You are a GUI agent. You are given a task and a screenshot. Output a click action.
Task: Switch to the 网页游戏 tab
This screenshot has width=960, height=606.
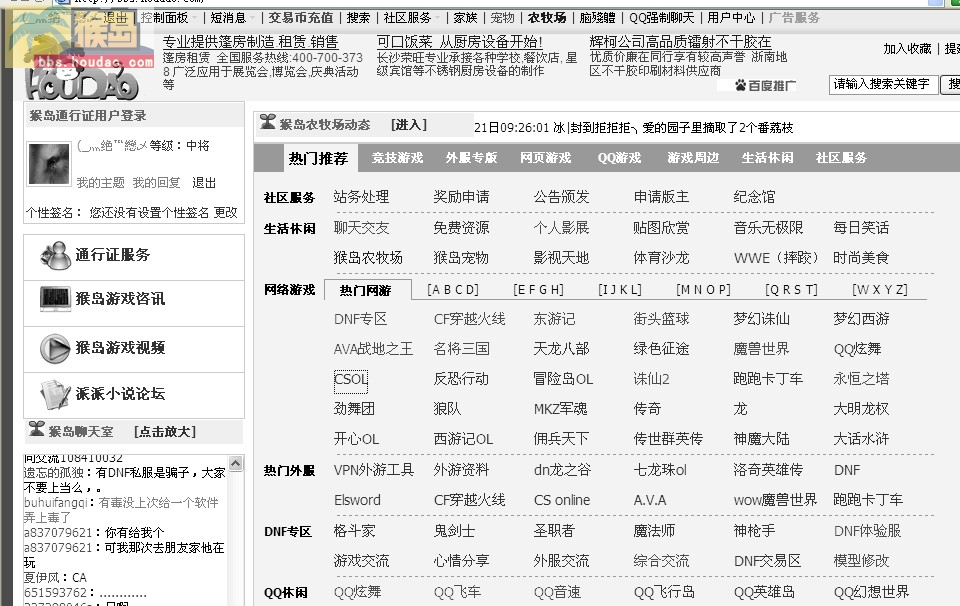coord(546,158)
